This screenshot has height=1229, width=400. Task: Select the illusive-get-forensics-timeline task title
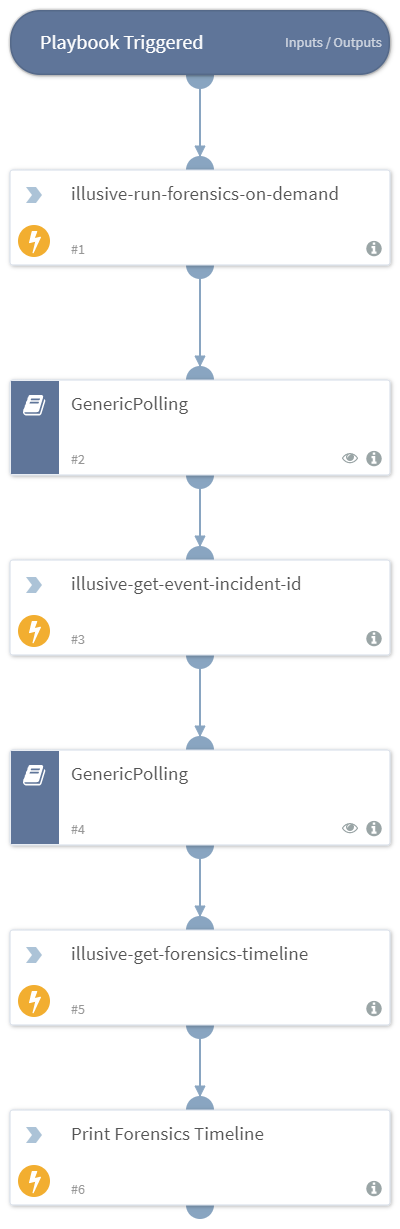(190, 955)
